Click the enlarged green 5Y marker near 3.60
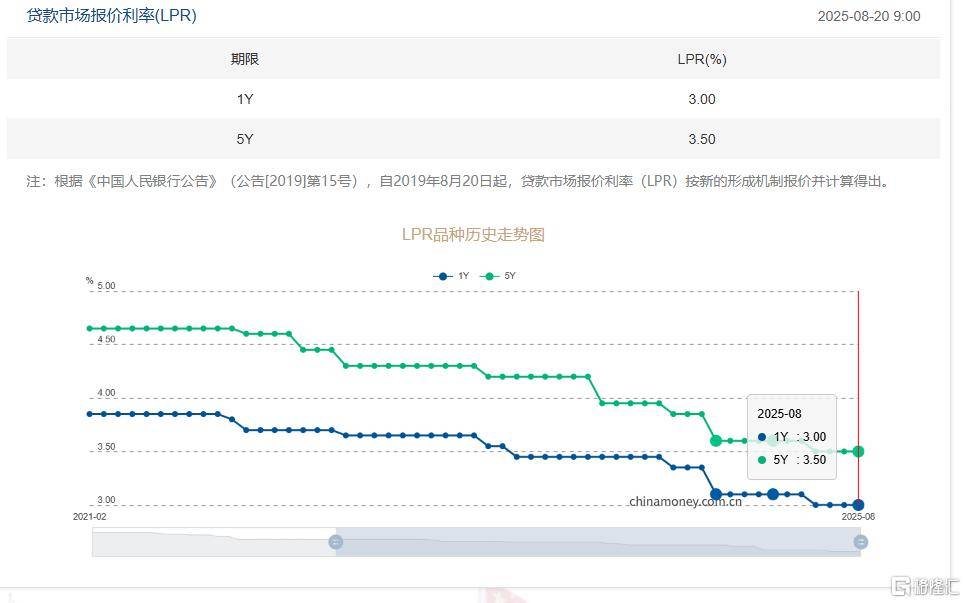Viewport: 966px width, 603px height. tap(716, 440)
